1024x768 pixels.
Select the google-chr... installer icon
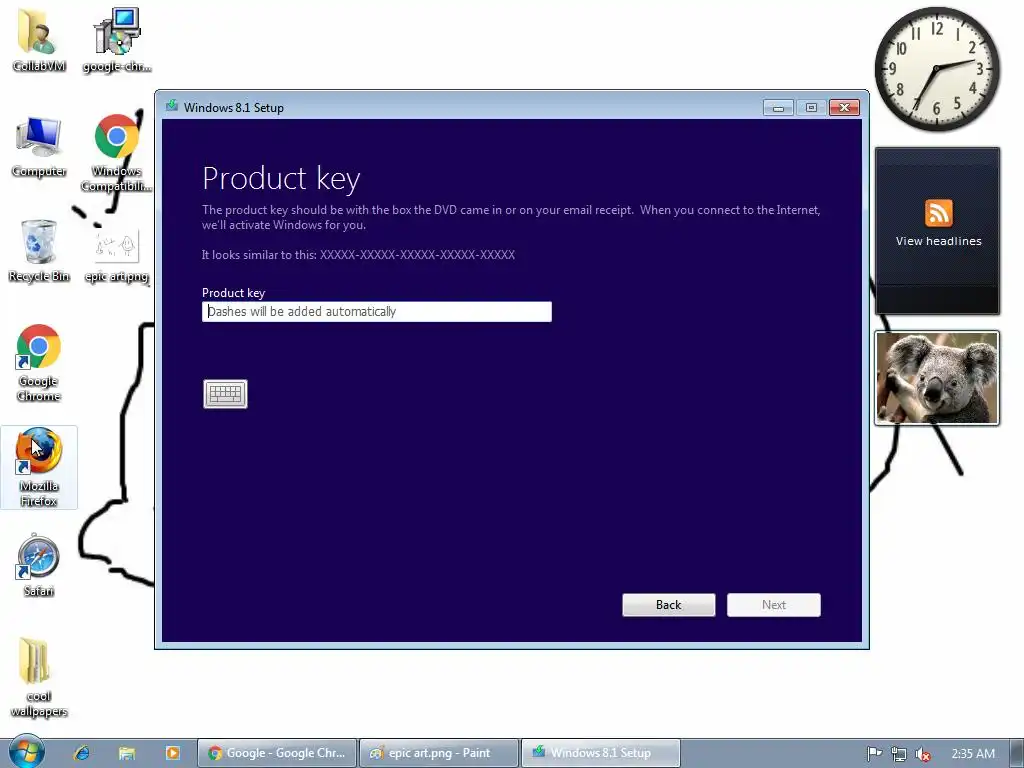pos(117,39)
